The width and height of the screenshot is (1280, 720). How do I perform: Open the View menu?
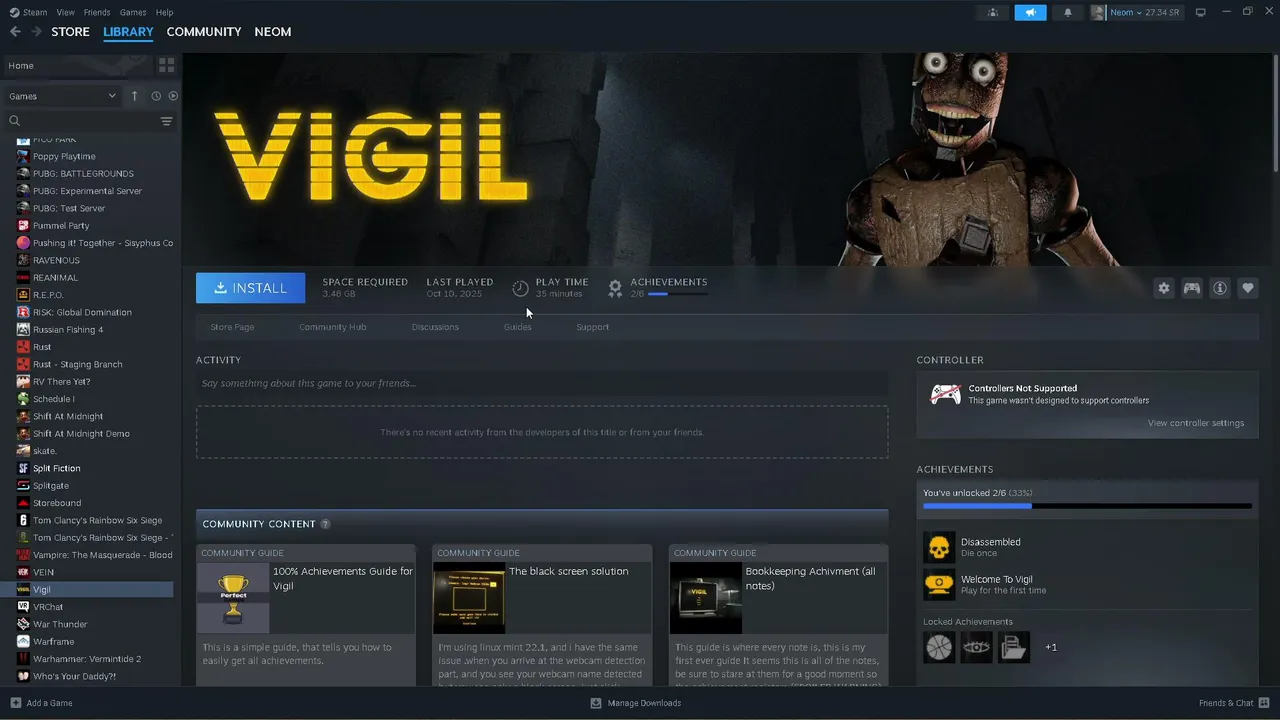pos(66,12)
